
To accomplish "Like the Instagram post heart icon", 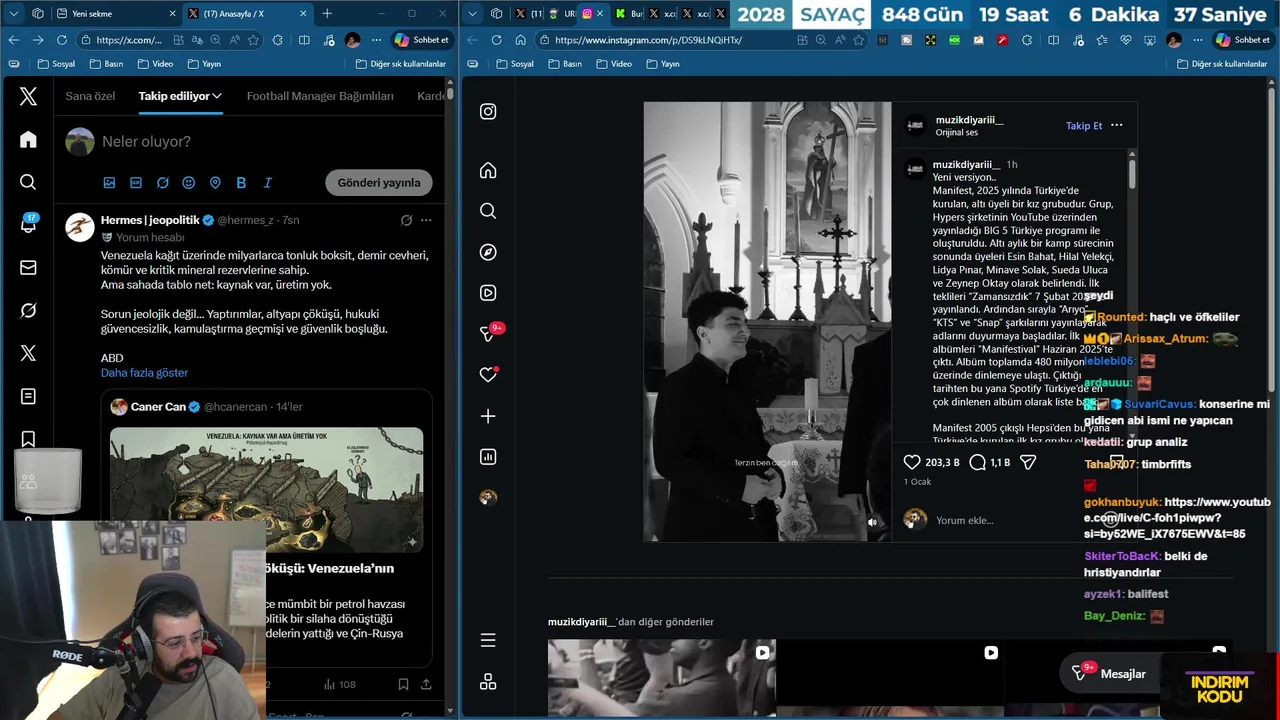I will (x=912, y=462).
